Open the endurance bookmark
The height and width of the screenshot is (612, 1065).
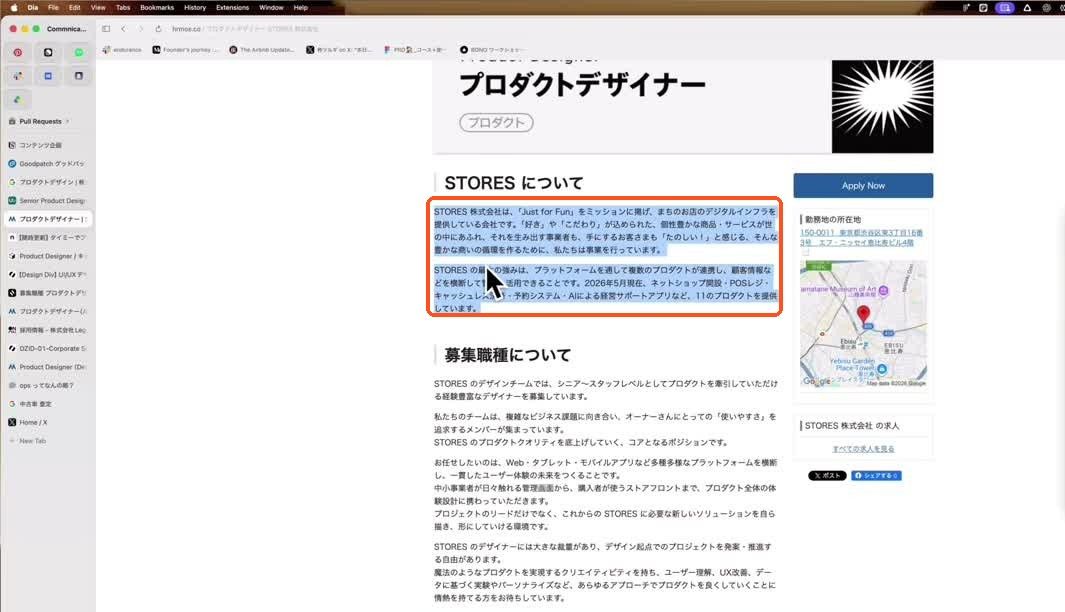(122, 50)
